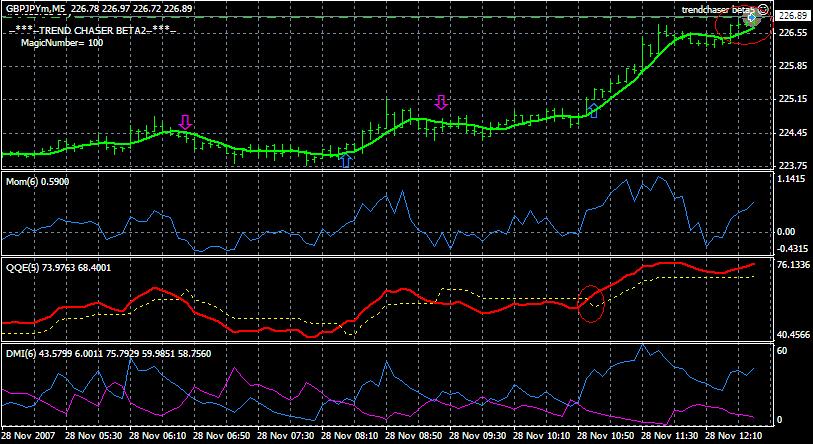The image size is (813, 444).
Task: Click the trendchaser beta5 expert label
Action: tap(719, 9)
